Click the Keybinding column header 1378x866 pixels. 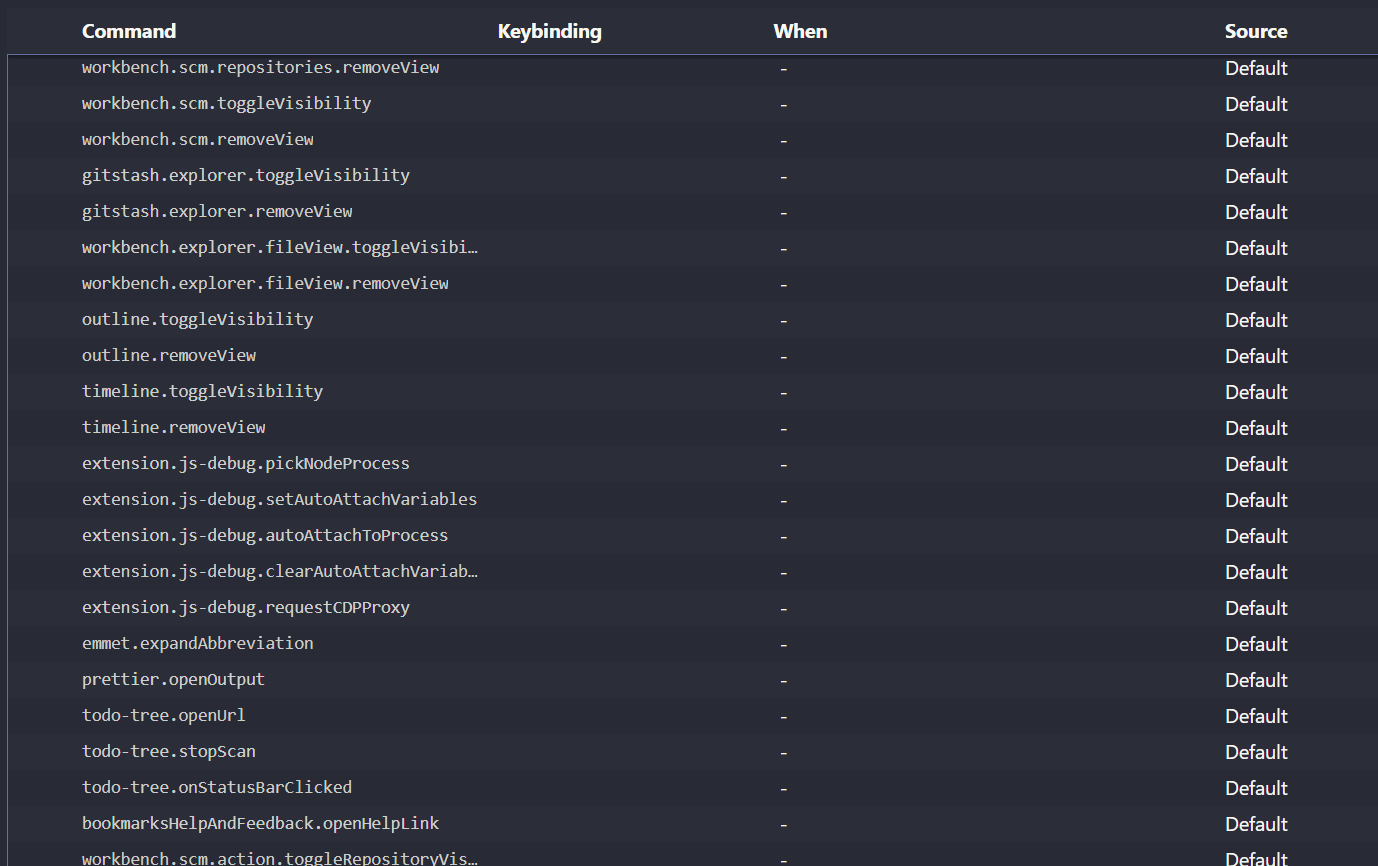point(549,31)
